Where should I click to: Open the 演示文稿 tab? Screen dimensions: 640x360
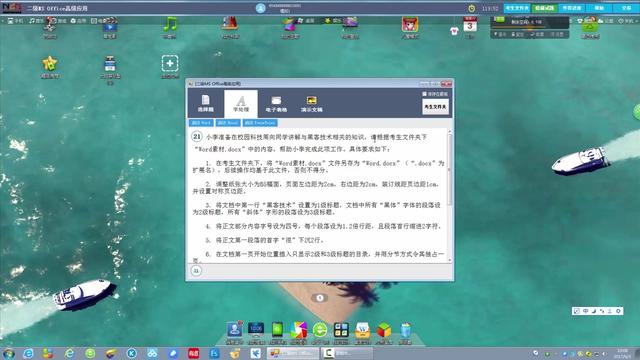coord(311,104)
